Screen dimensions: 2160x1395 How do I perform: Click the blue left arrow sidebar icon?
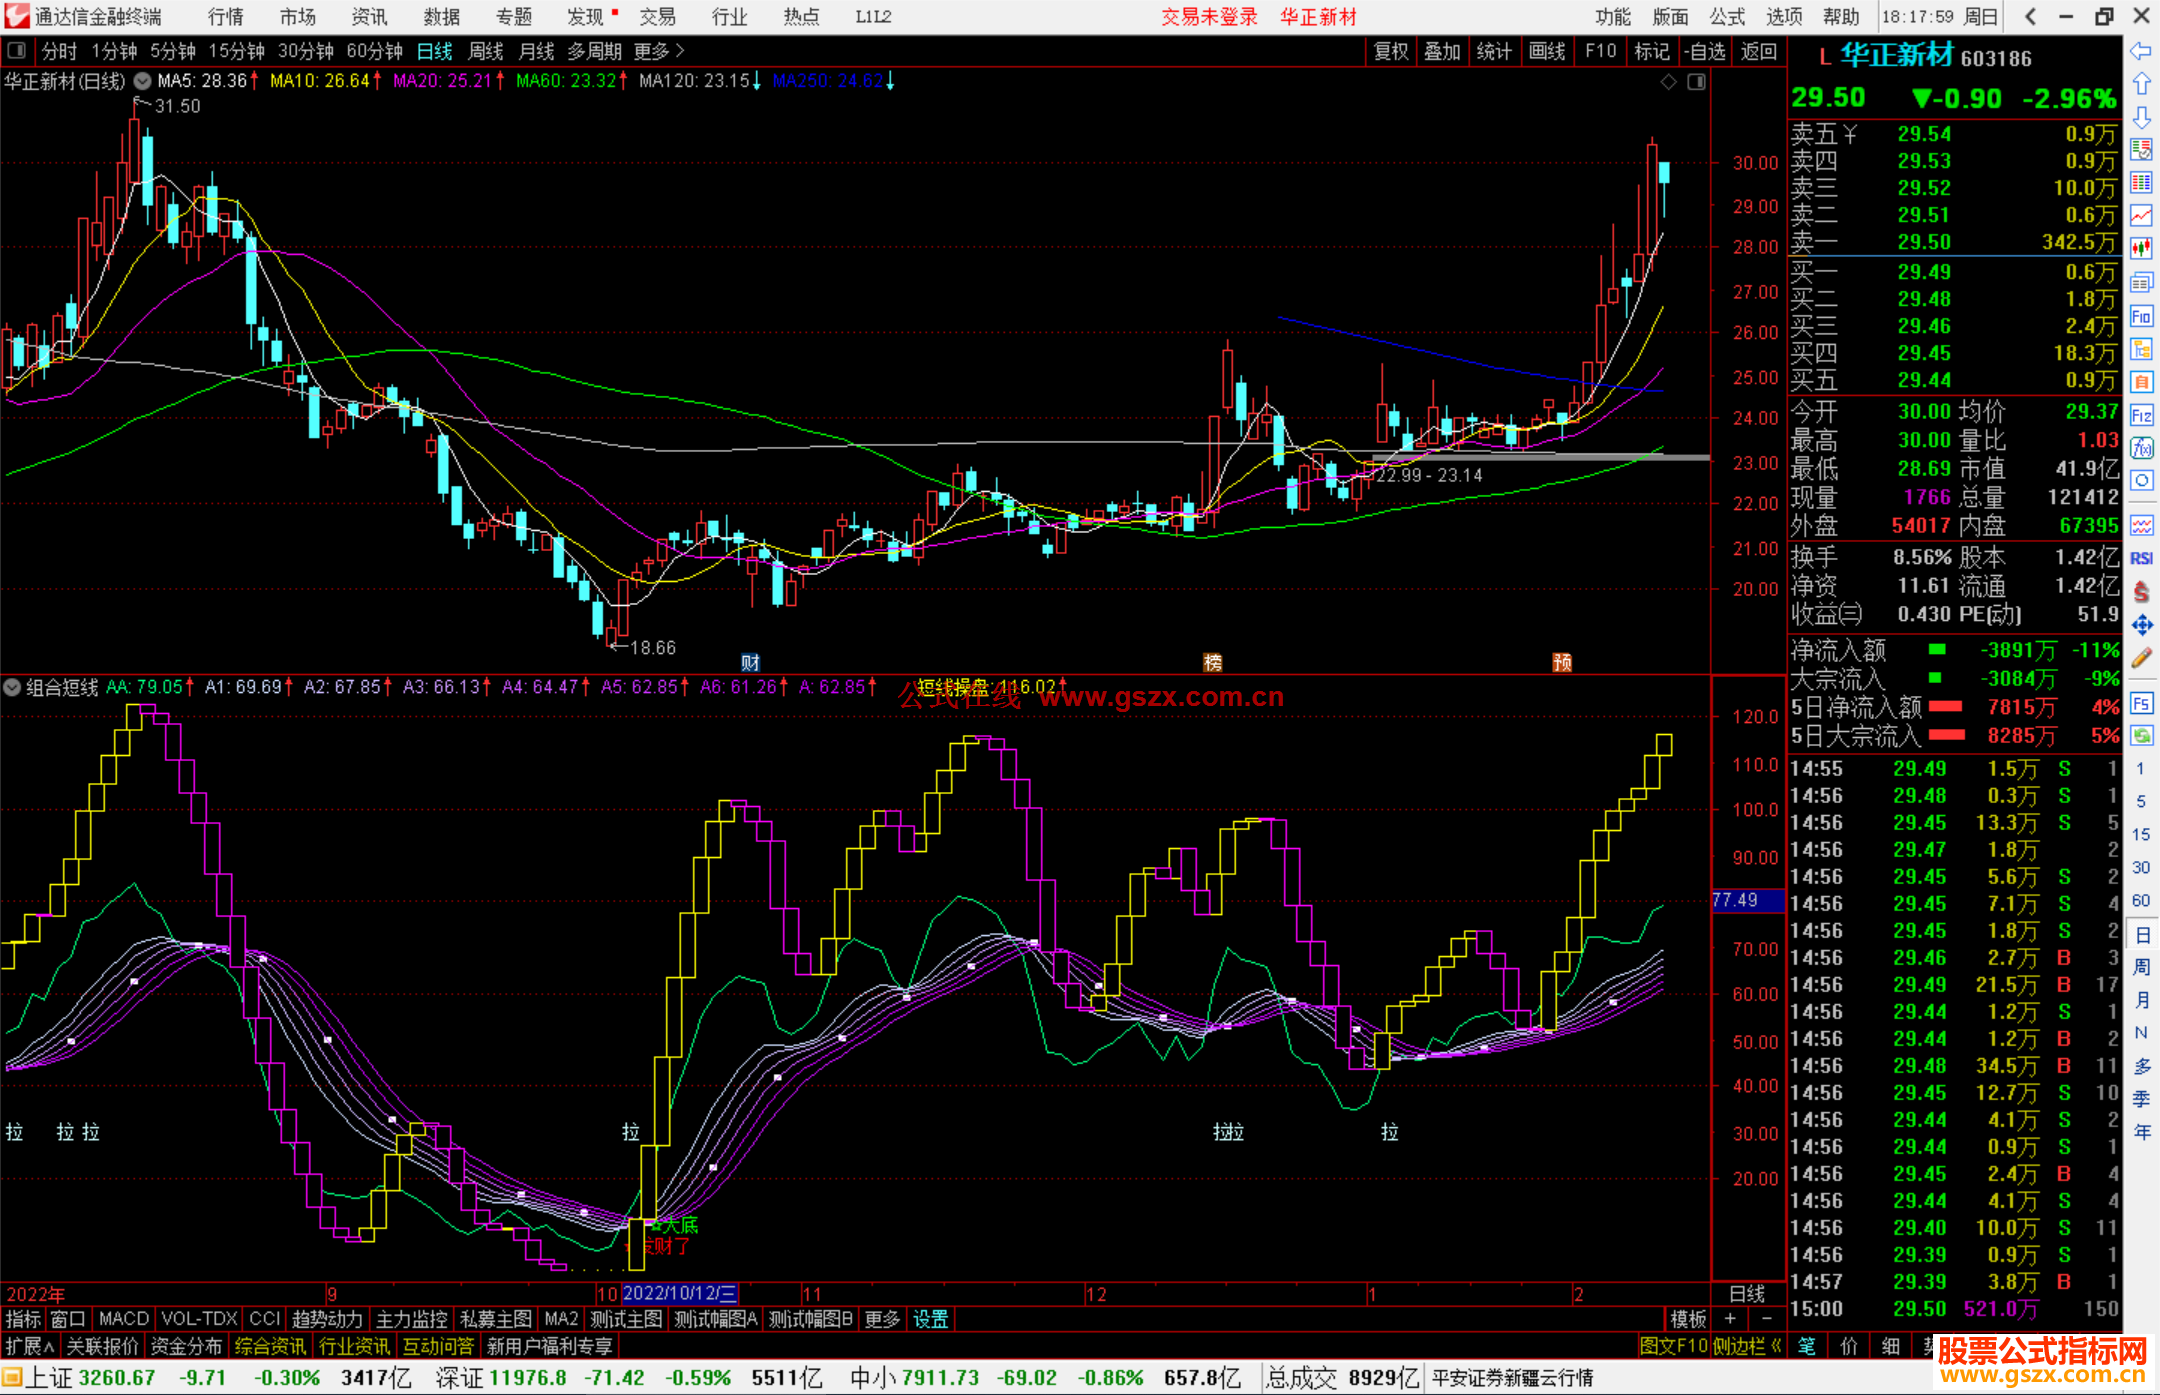click(x=2141, y=51)
